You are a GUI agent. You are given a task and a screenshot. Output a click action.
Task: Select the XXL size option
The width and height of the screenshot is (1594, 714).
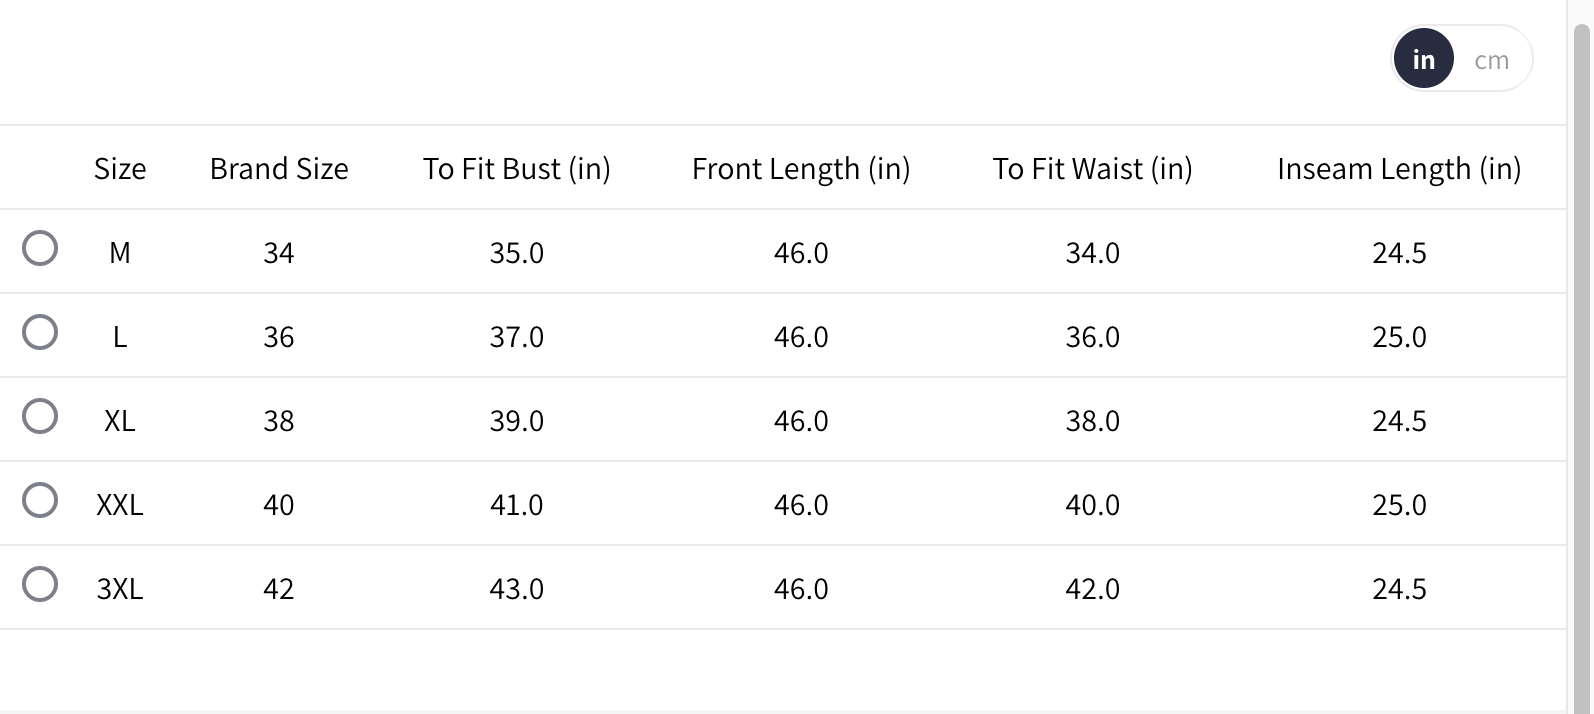point(40,500)
